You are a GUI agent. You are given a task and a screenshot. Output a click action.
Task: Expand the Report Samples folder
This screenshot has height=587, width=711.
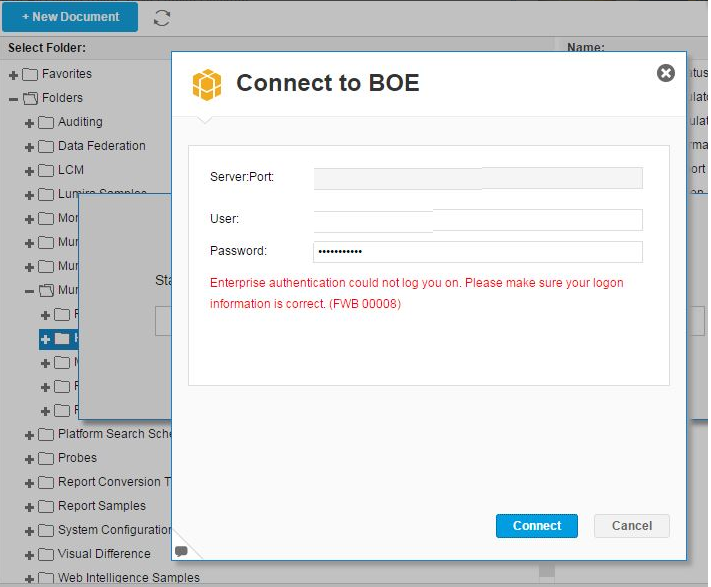(29, 507)
